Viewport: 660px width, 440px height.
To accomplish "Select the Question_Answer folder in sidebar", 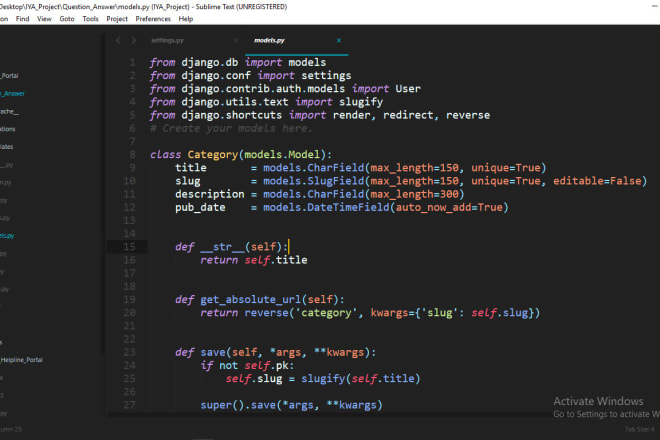I will click(x=13, y=93).
